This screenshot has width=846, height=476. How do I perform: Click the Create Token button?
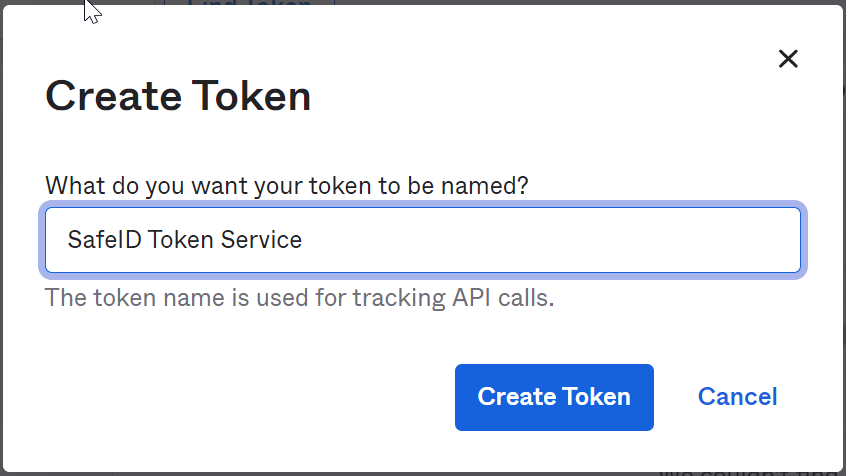[x=554, y=397]
